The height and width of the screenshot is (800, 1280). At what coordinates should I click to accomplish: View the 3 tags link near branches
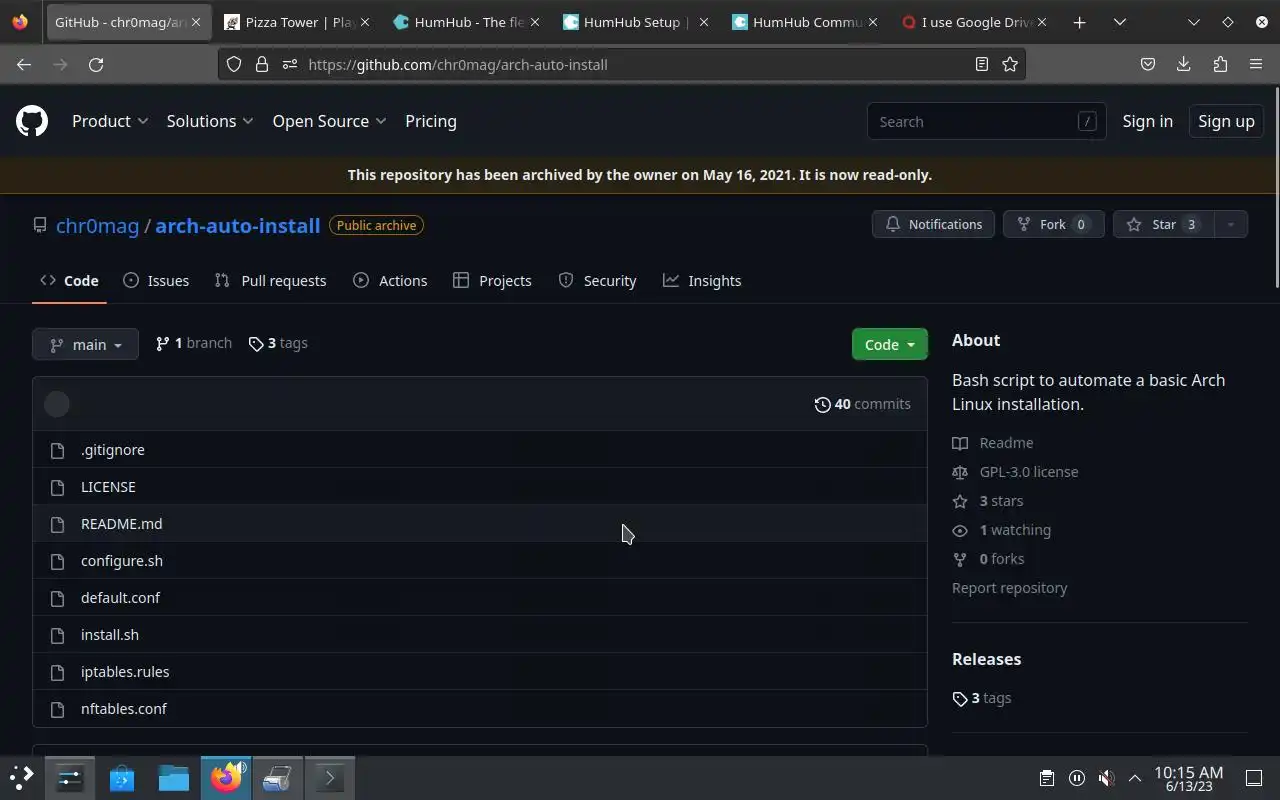click(x=278, y=343)
